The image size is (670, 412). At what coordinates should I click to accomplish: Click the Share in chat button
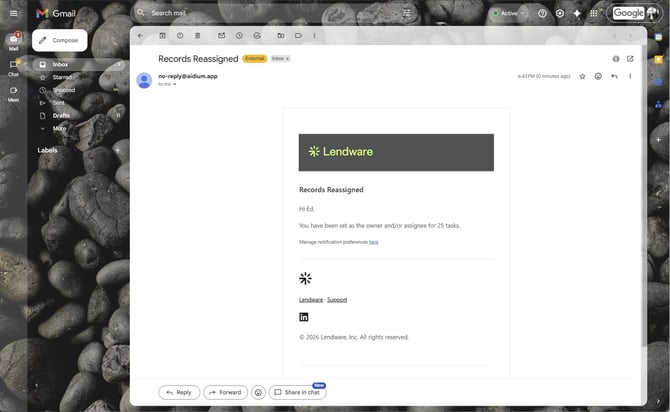[297, 392]
